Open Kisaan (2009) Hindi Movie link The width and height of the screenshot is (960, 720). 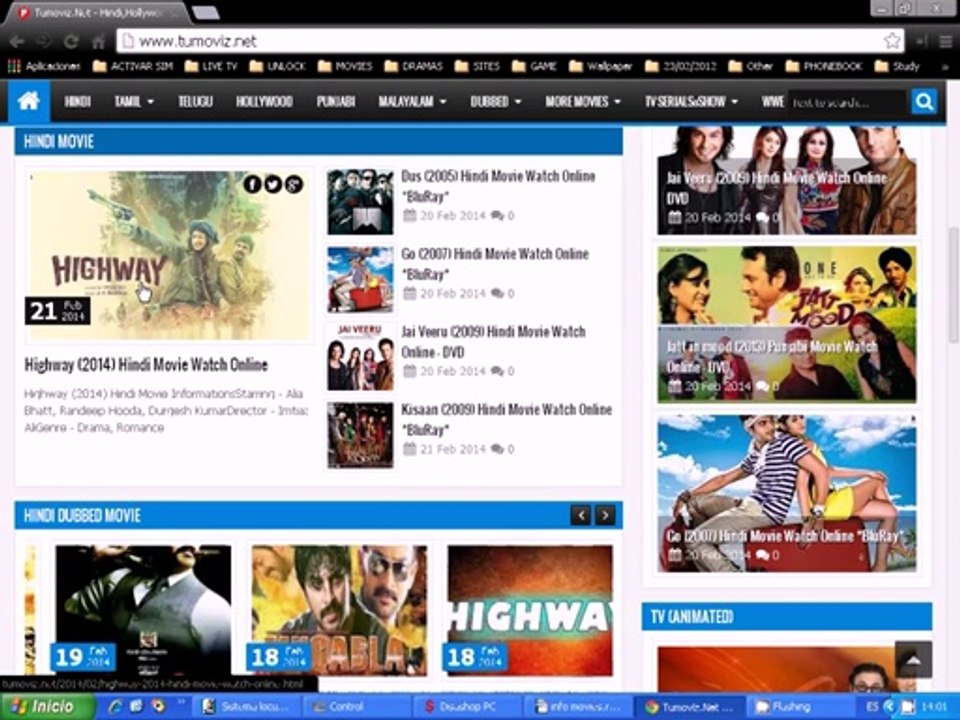click(507, 419)
